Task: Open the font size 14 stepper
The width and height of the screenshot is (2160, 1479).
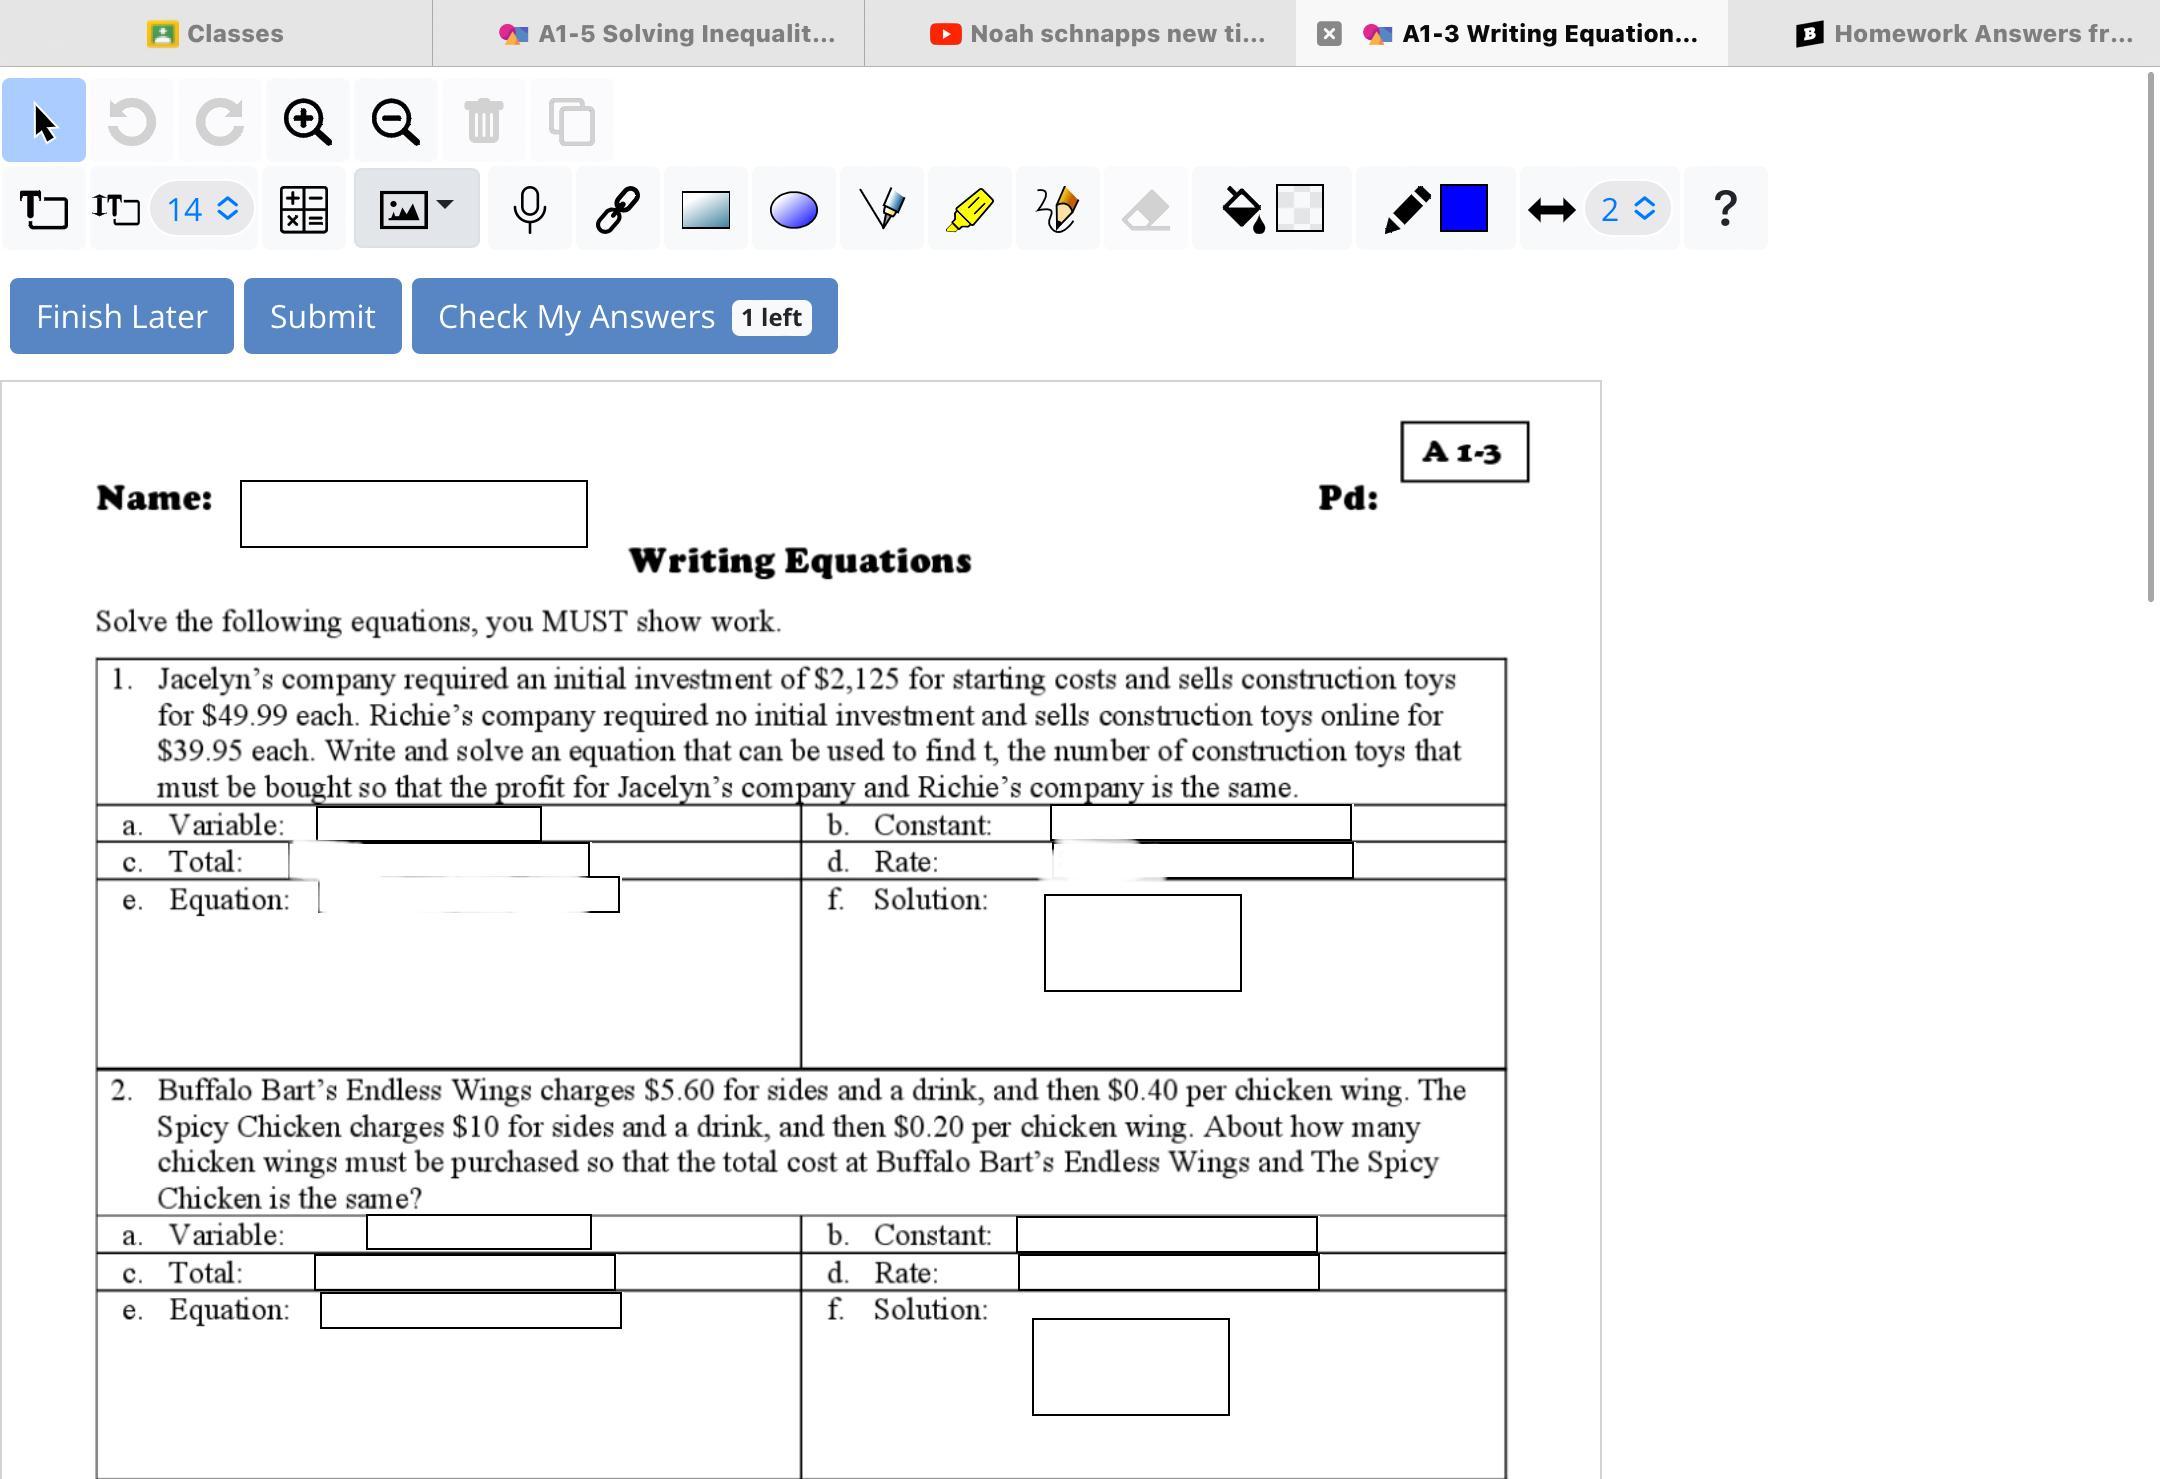Action: pyautogui.click(x=203, y=209)
